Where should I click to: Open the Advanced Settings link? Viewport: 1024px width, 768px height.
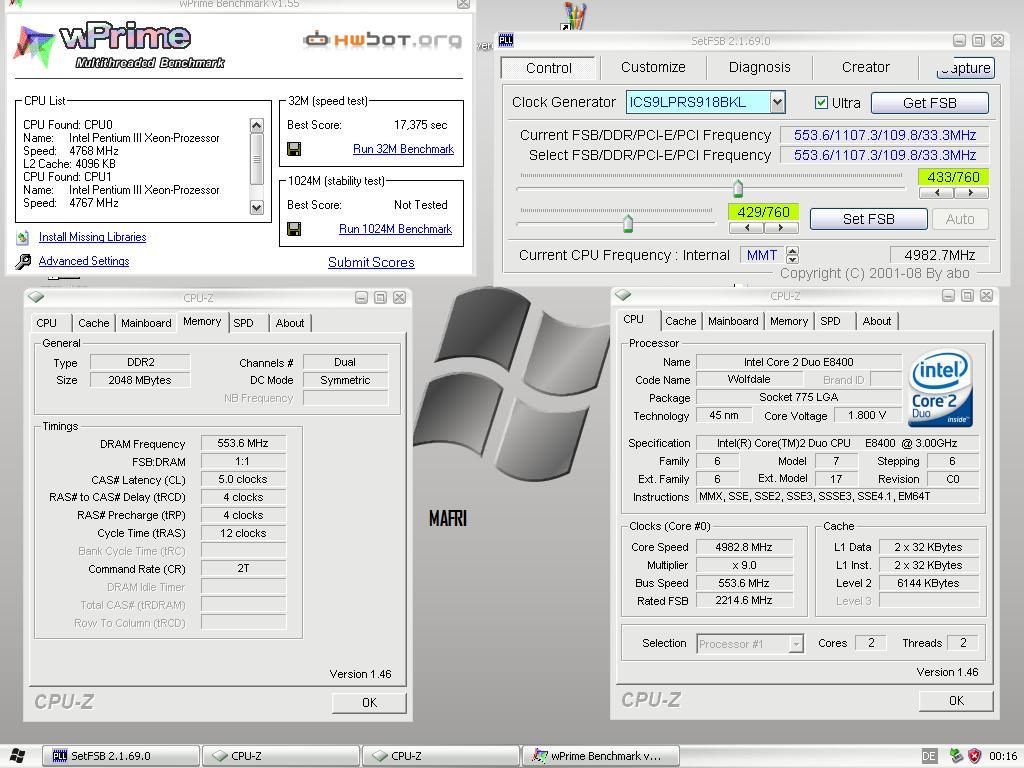[84, 261]
